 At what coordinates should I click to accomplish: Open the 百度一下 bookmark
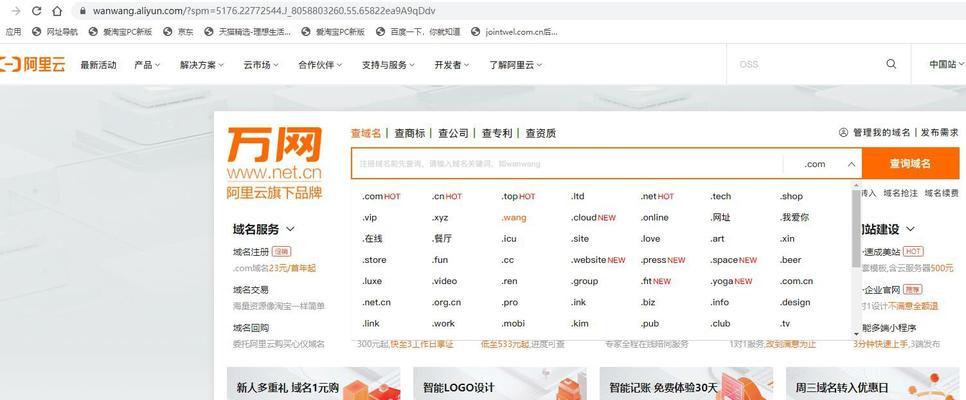(x=417, y=32)
